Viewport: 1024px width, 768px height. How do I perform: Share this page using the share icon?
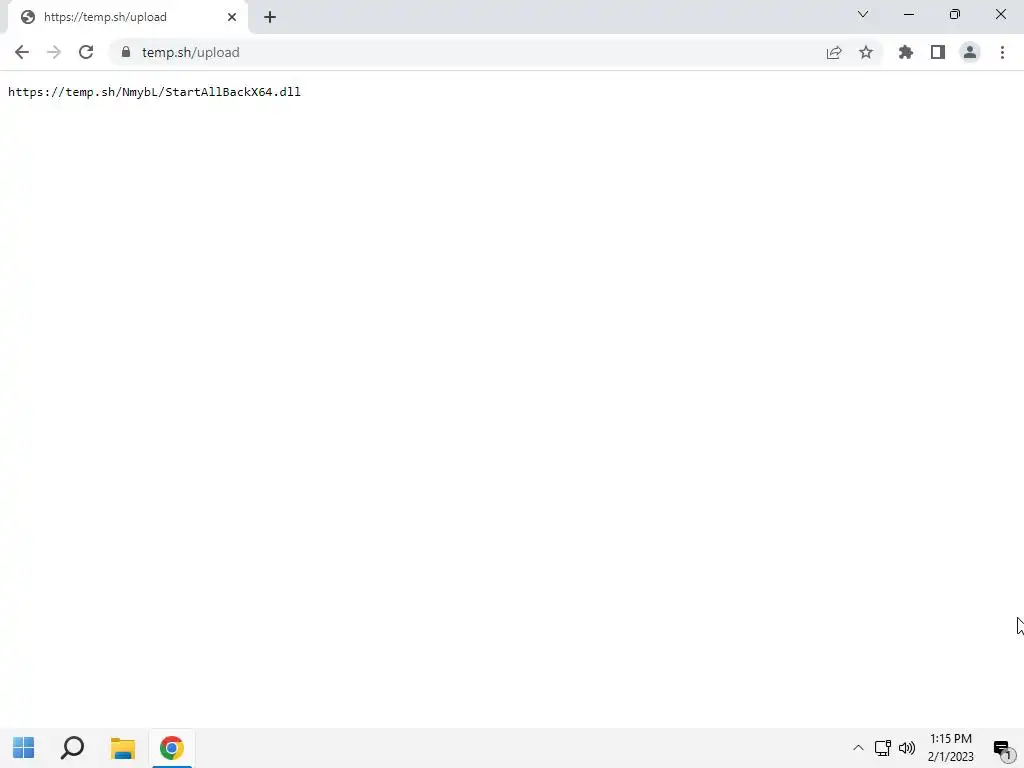point(834,52)
